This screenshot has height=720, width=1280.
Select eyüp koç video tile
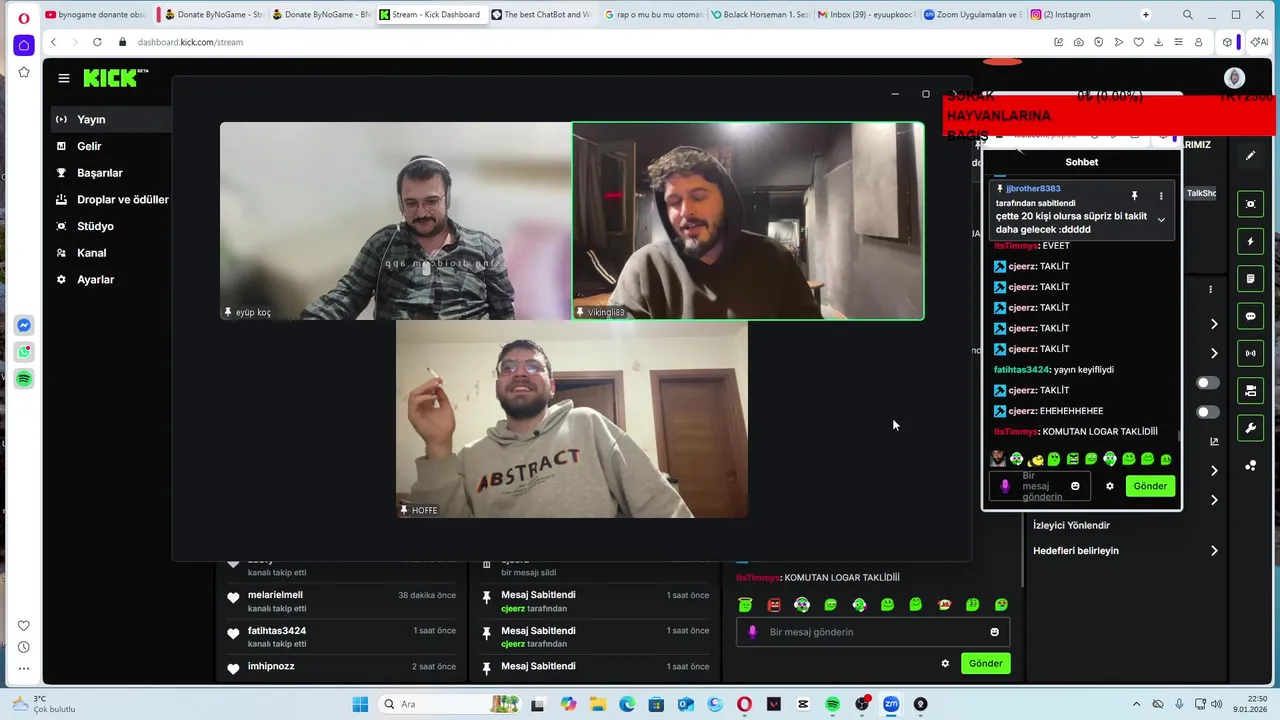tap(396, 221)
